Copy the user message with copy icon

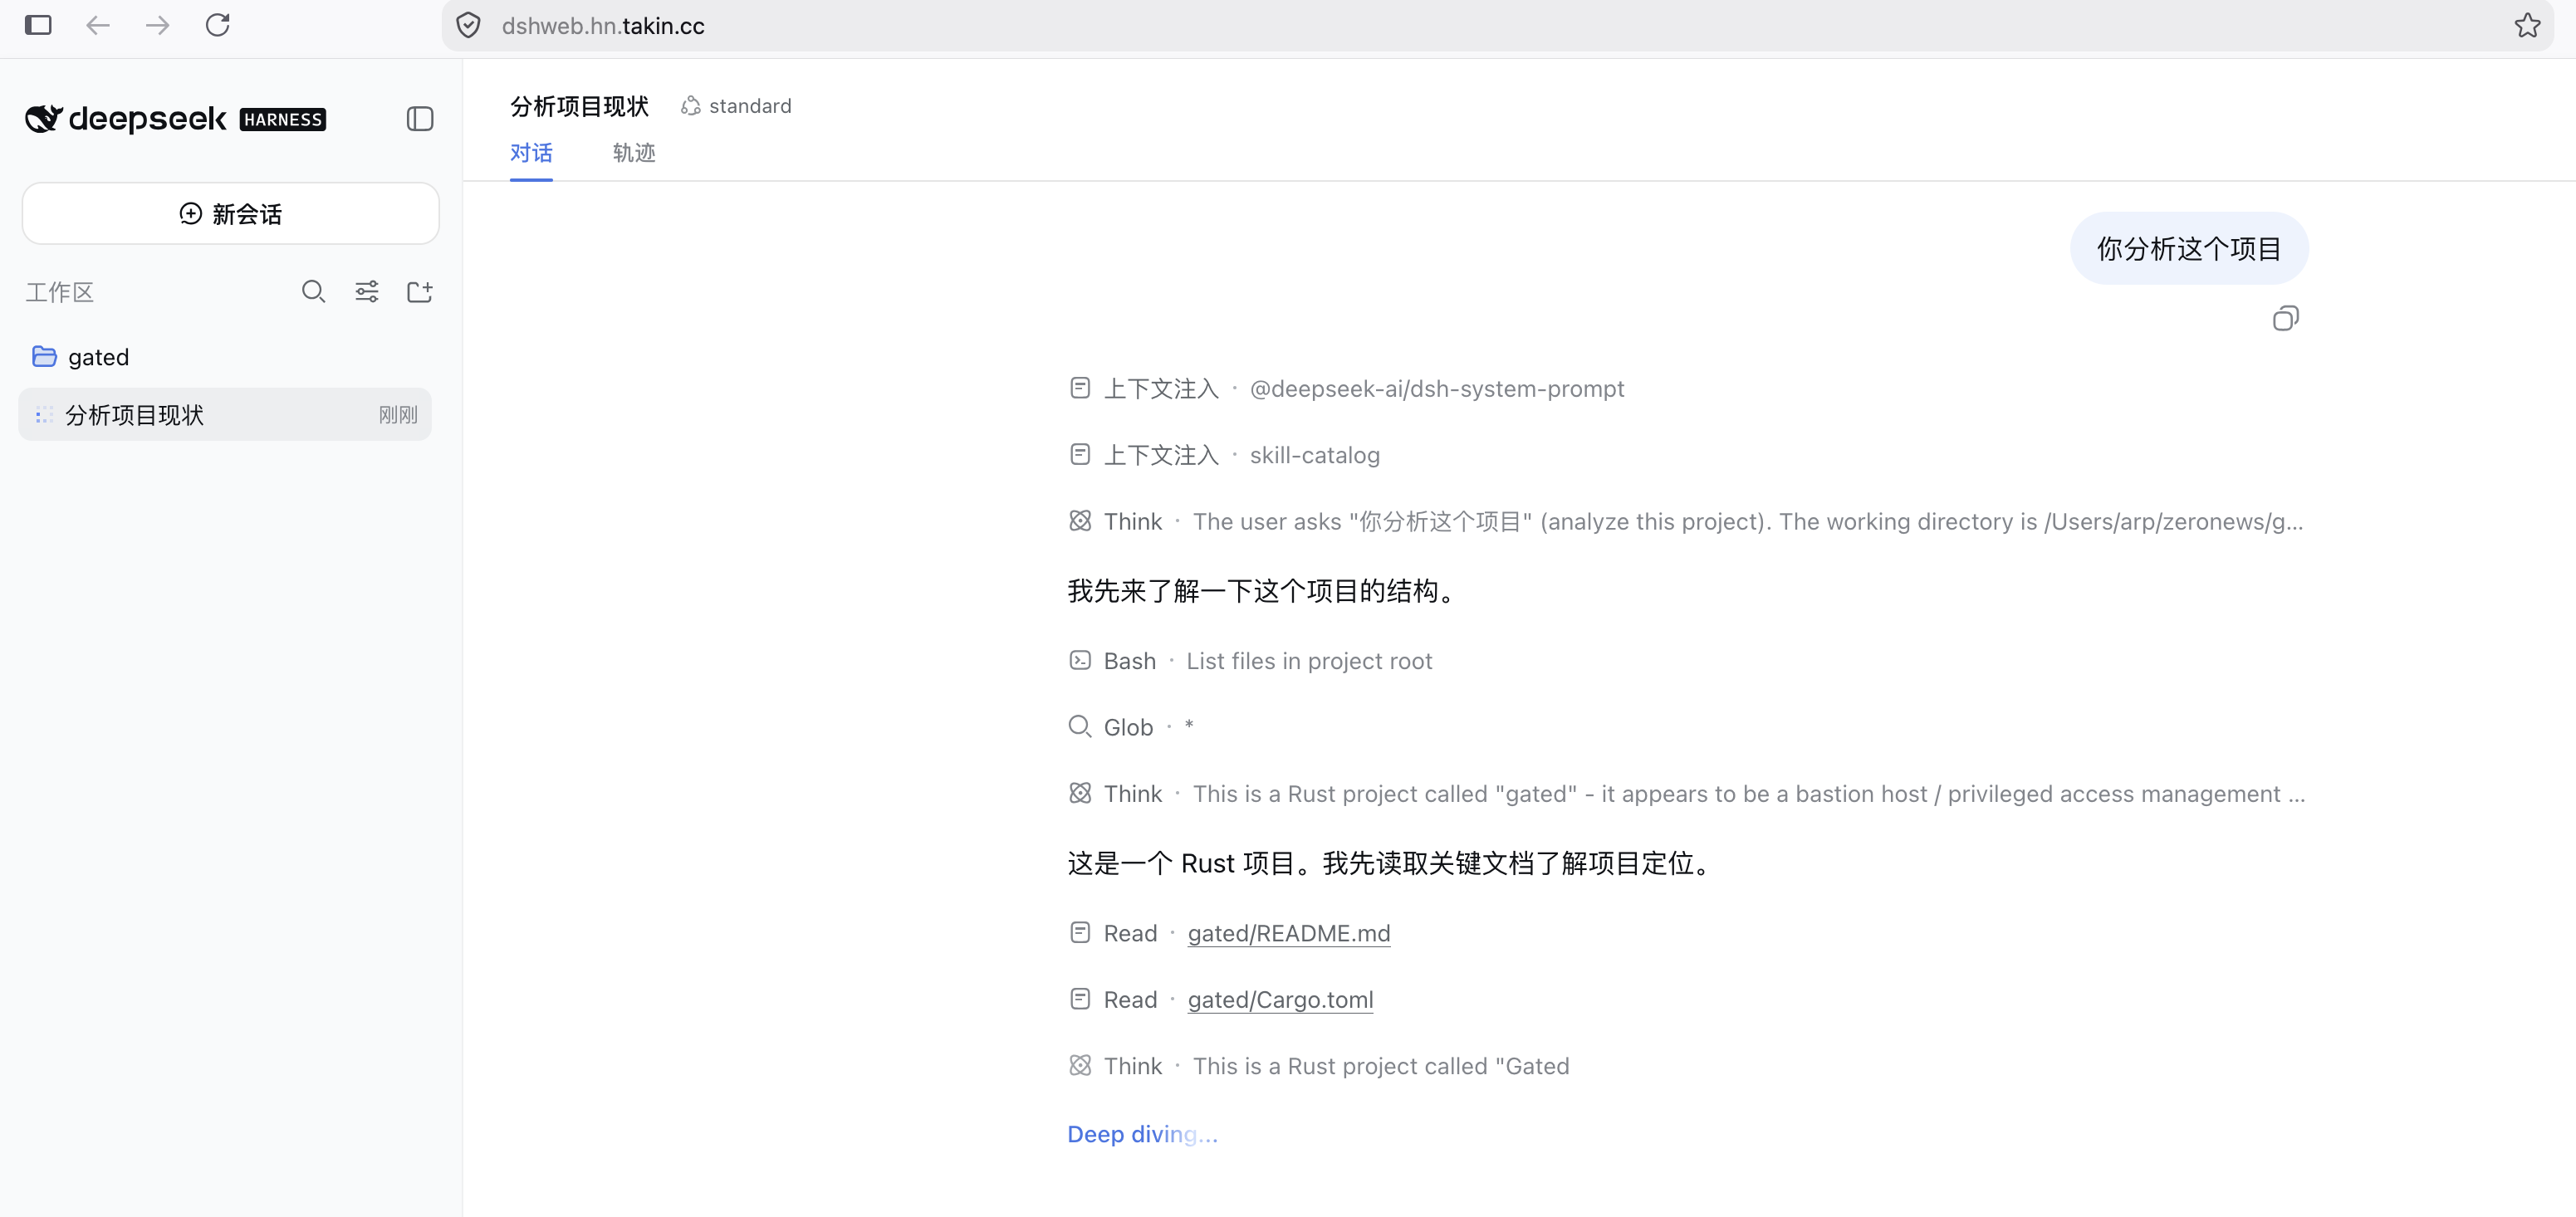coord(2286,318)
